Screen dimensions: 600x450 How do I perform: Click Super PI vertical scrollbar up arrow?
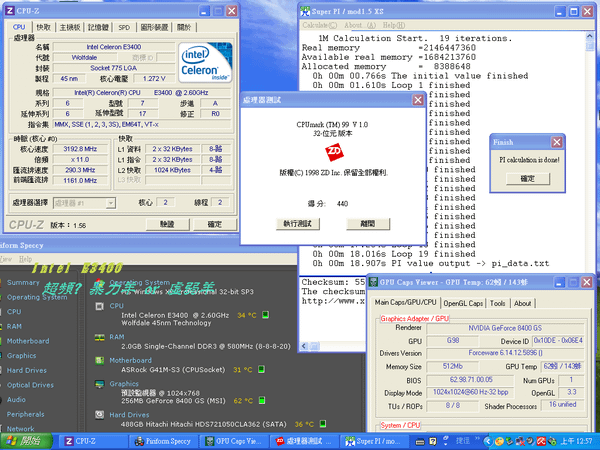coord(589,36)
